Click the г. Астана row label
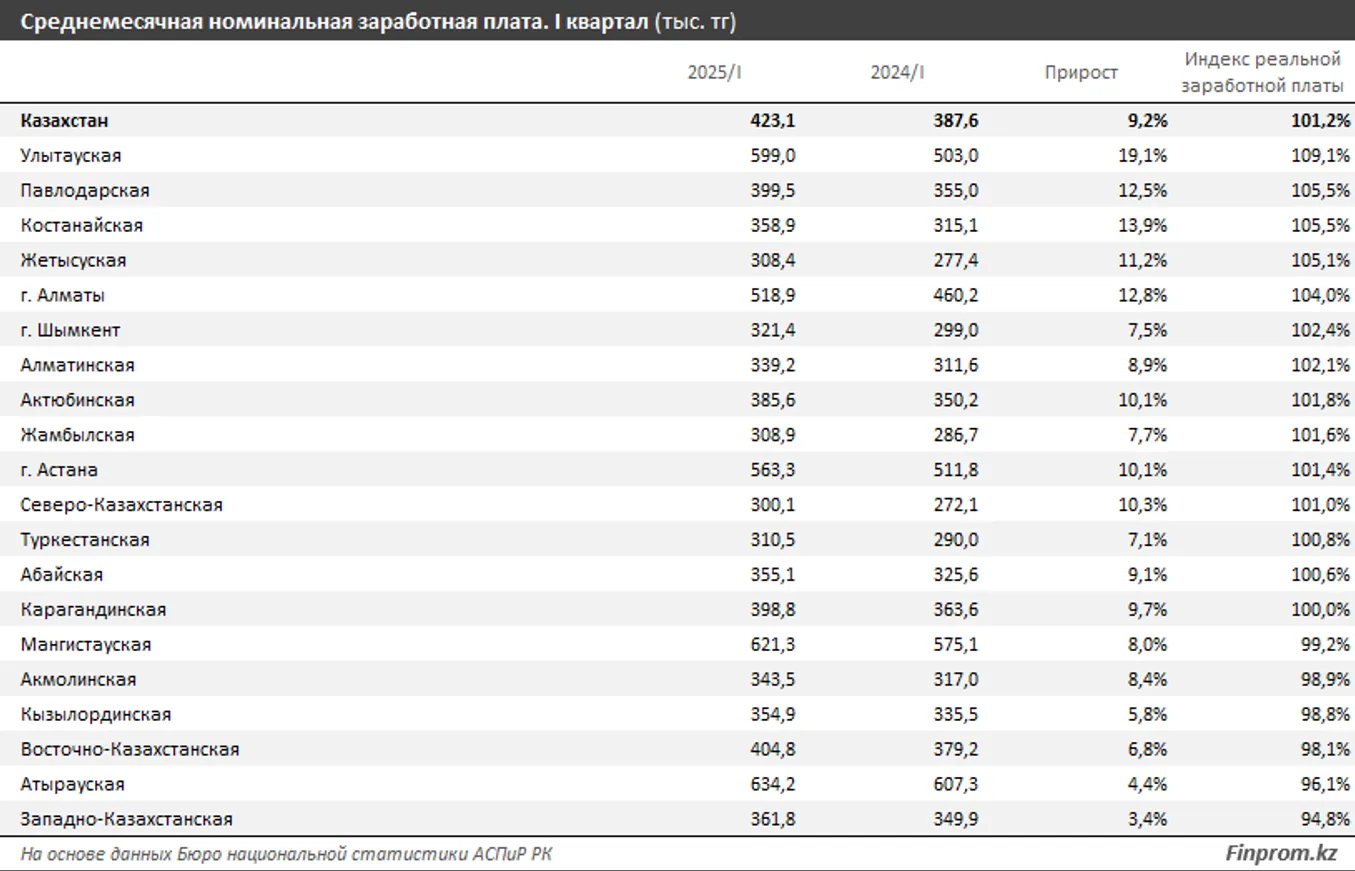 coord(59,470)
